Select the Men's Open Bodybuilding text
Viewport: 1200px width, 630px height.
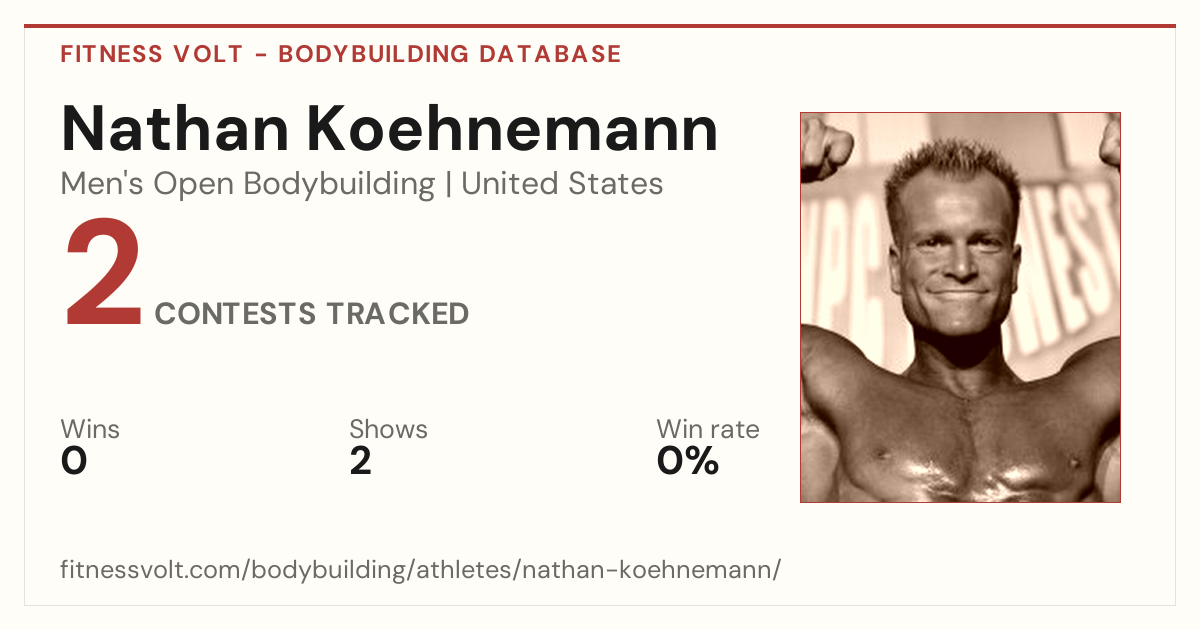click(248, 184)
